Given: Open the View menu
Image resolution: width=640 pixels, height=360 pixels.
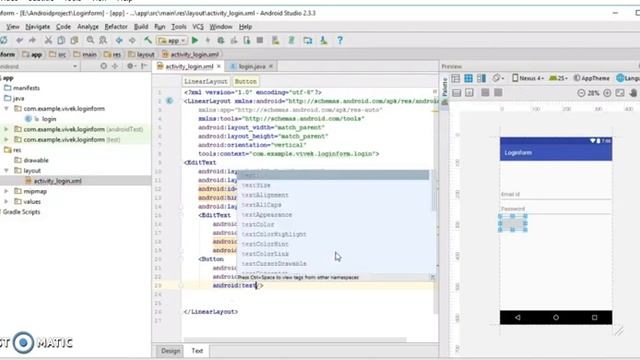Looking at the screenshot, I should (x=13, y=27).
